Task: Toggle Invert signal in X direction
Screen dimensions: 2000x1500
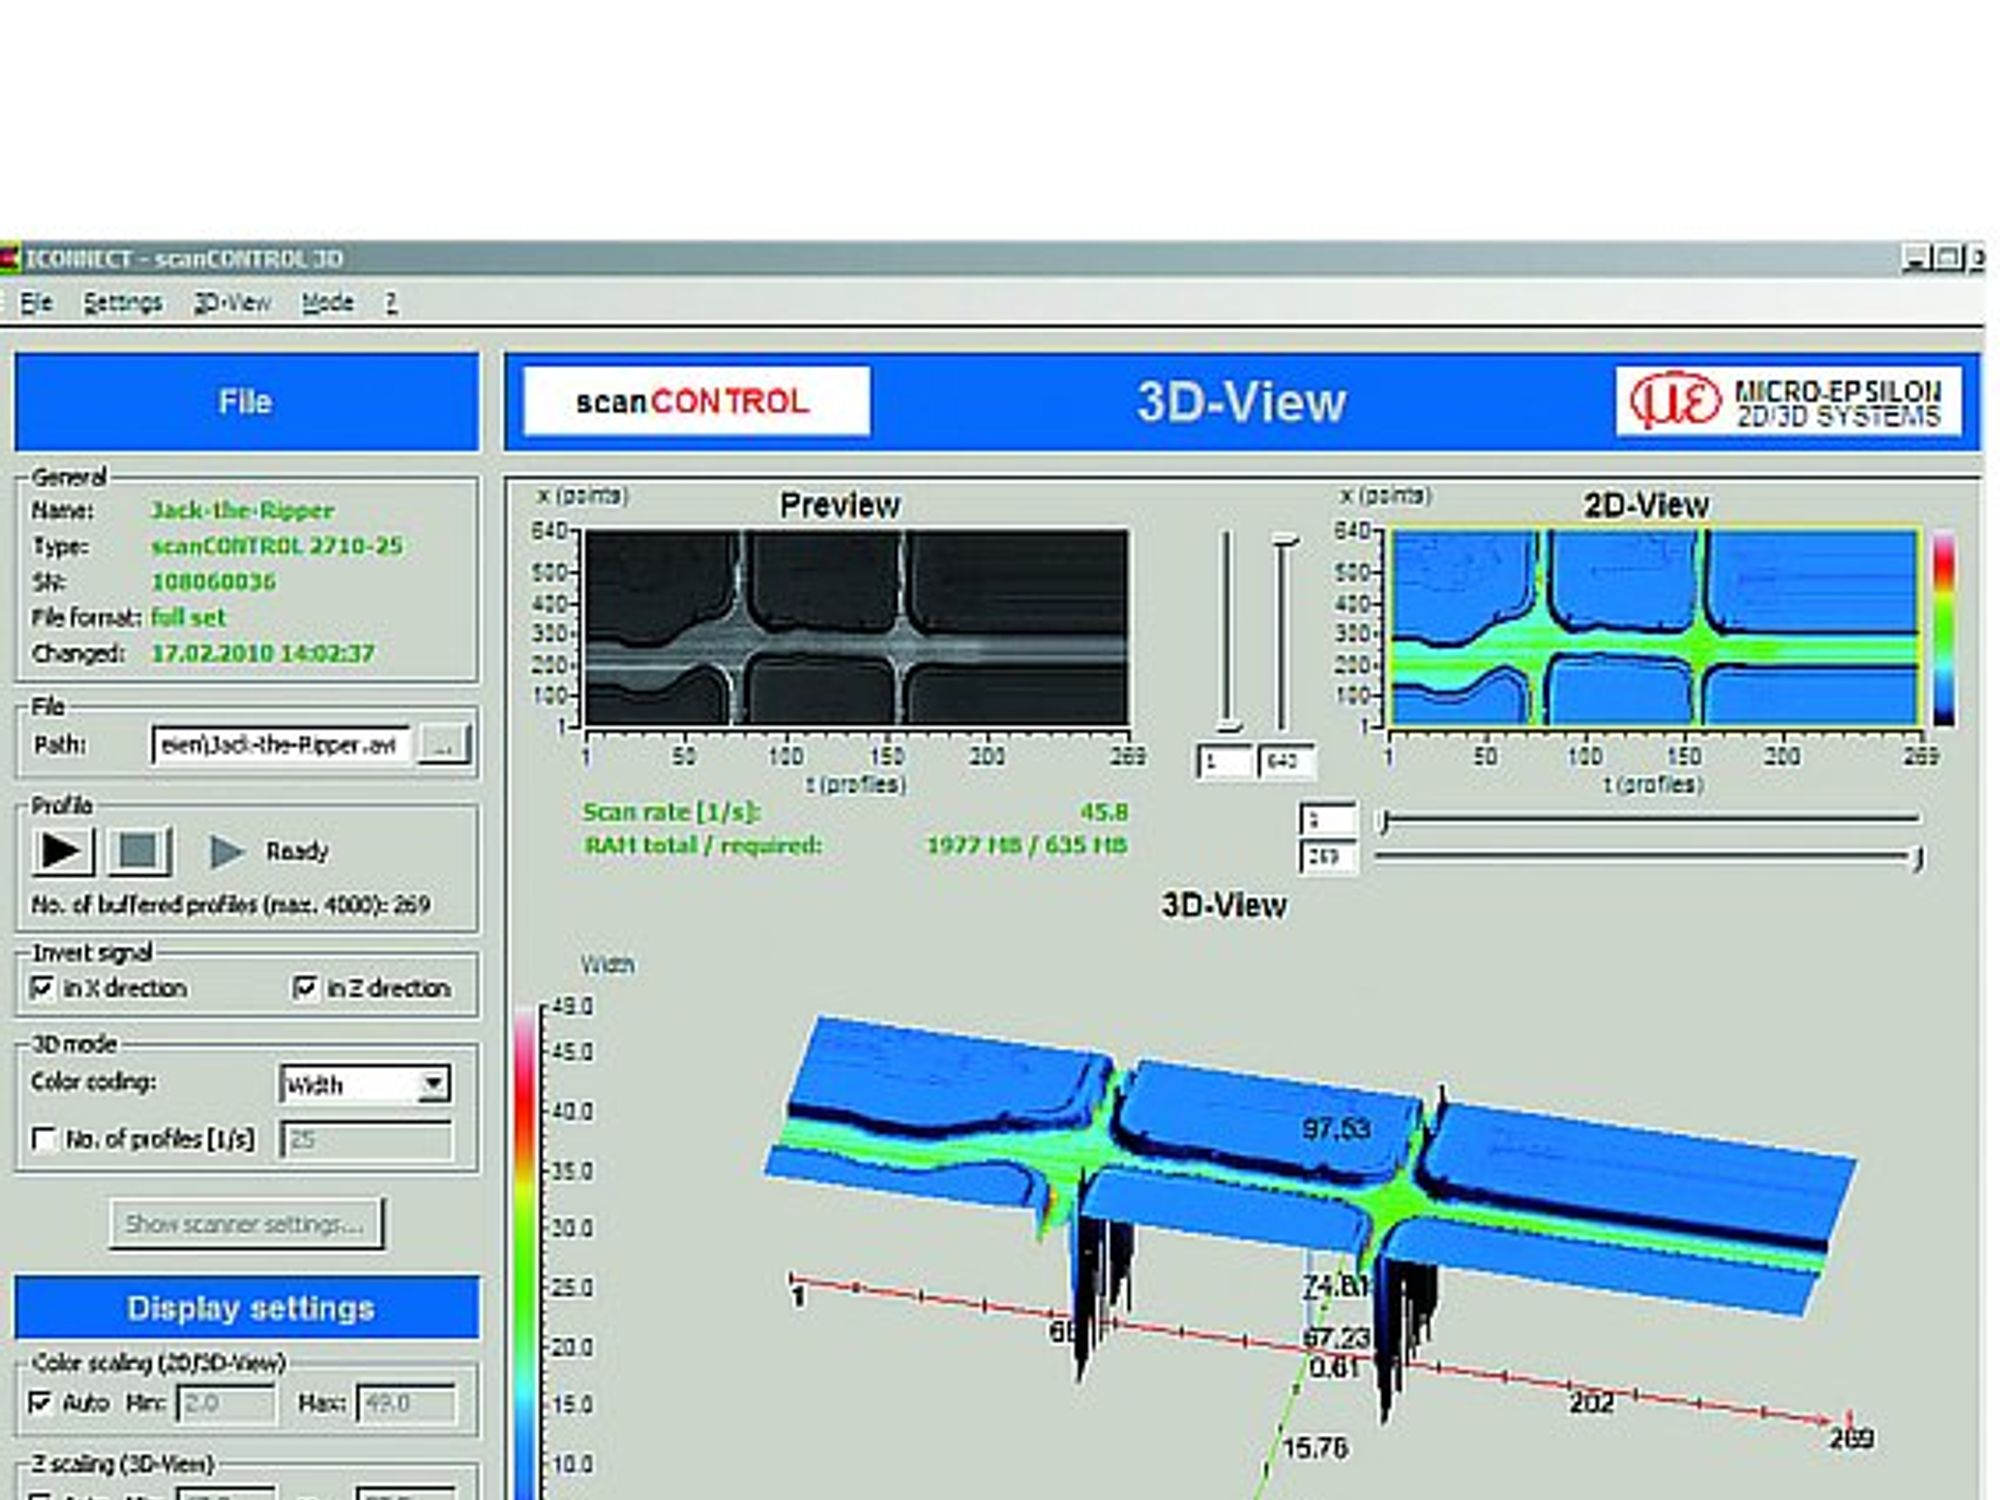Action: point(43,988)
